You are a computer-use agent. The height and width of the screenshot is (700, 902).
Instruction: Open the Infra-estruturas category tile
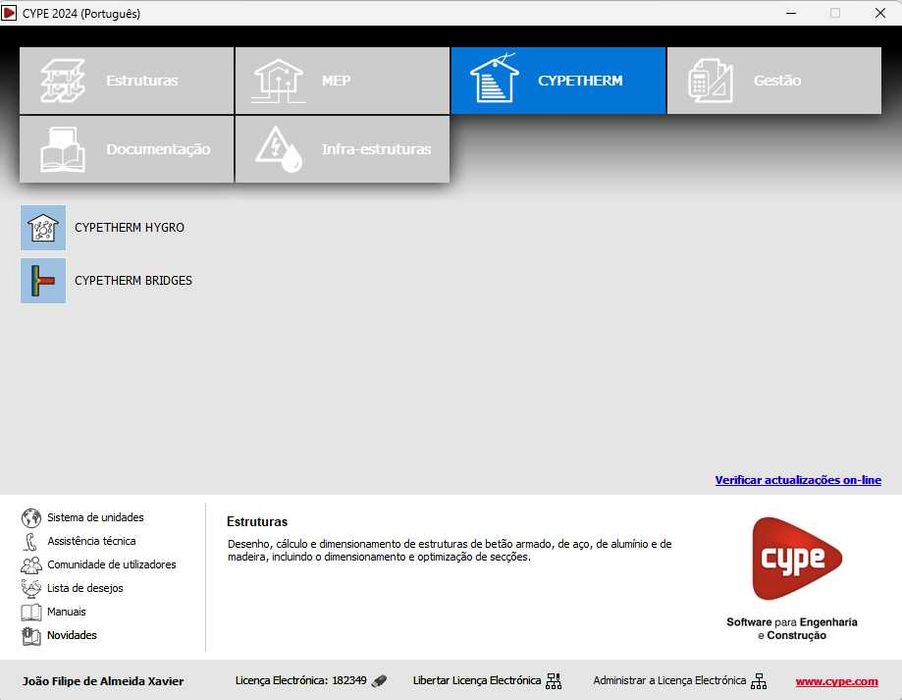tap(342, 149)
